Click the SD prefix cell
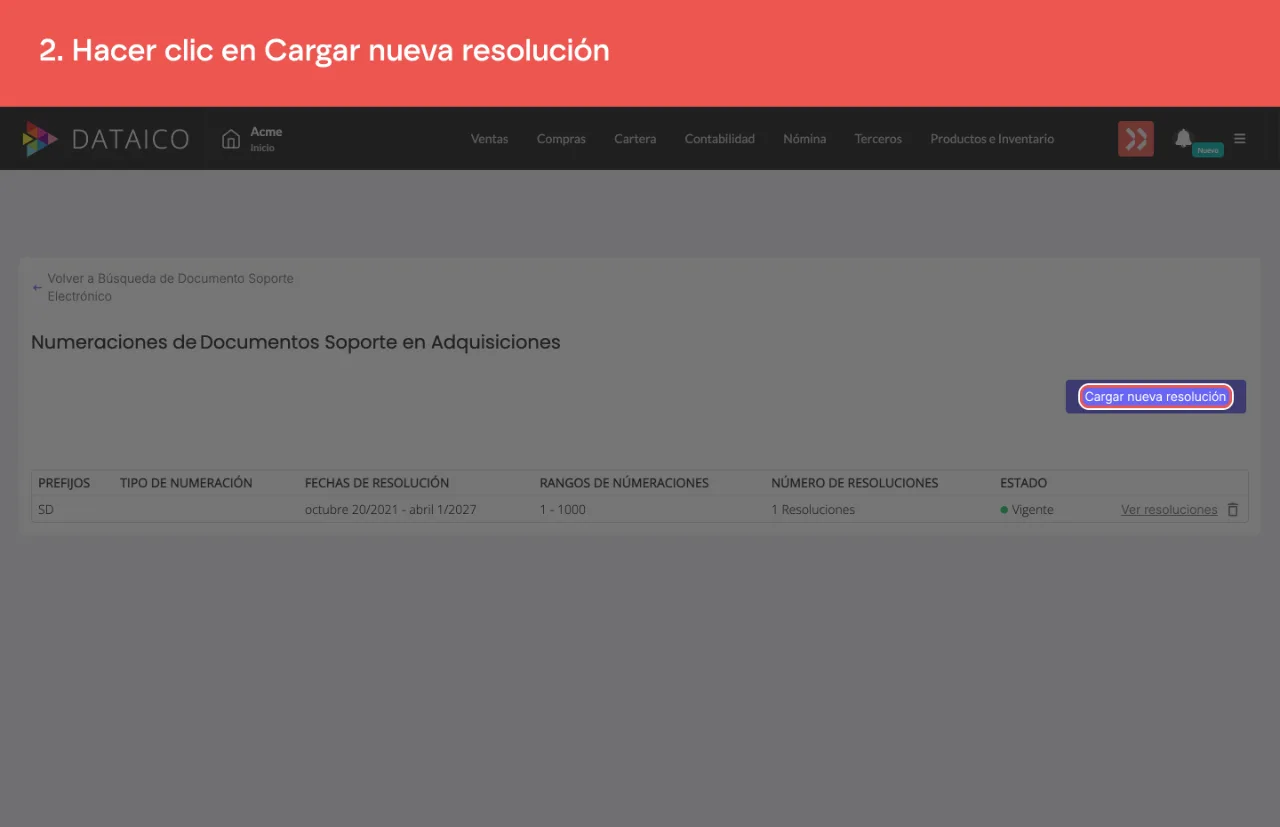The height and width of the screenshot is (827, 1280). pos(46,509)
